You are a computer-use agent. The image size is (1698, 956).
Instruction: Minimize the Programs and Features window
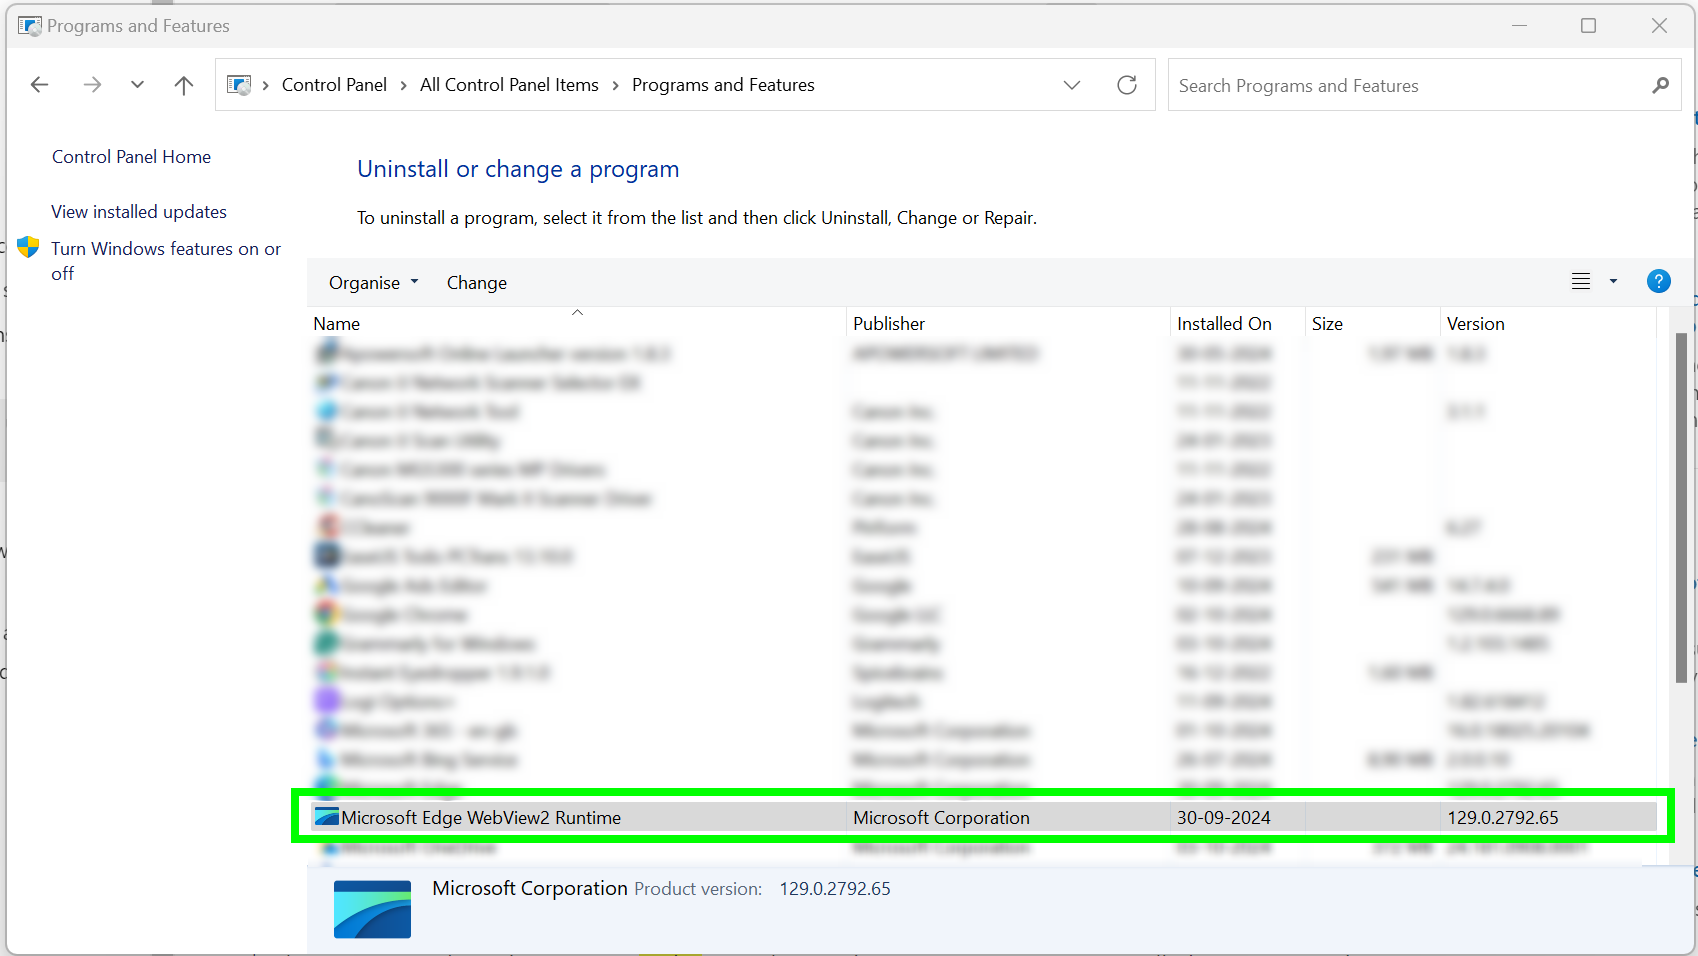[1519, 26]
